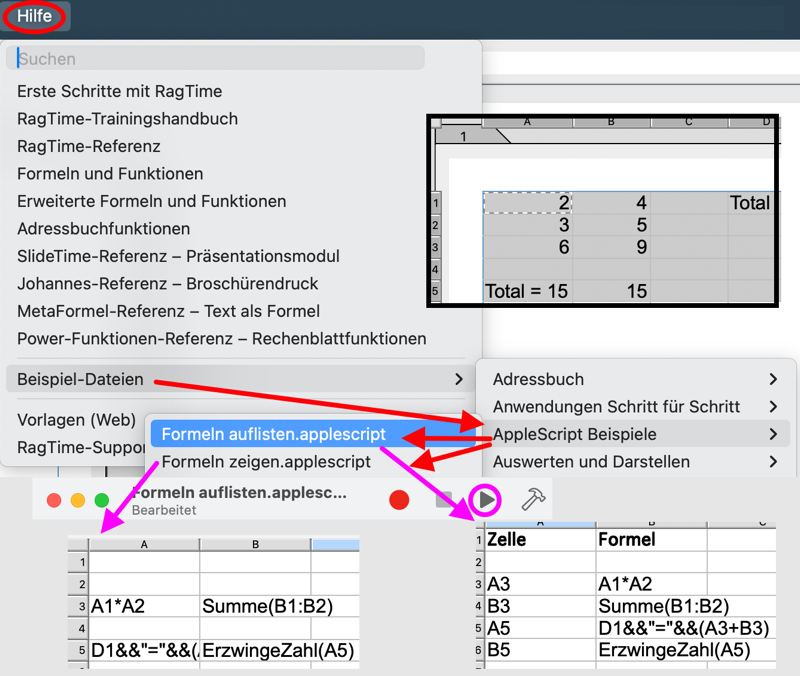Image resolution: width=800 pixels, height=676 pixels.
Task: Minimize Script Editor with yellow button
Action: pos(78,500)
